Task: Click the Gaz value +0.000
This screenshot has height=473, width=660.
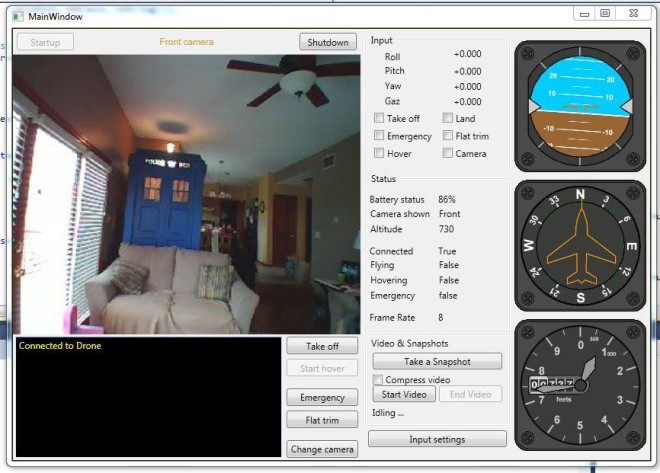Action: tap(467, 101)
